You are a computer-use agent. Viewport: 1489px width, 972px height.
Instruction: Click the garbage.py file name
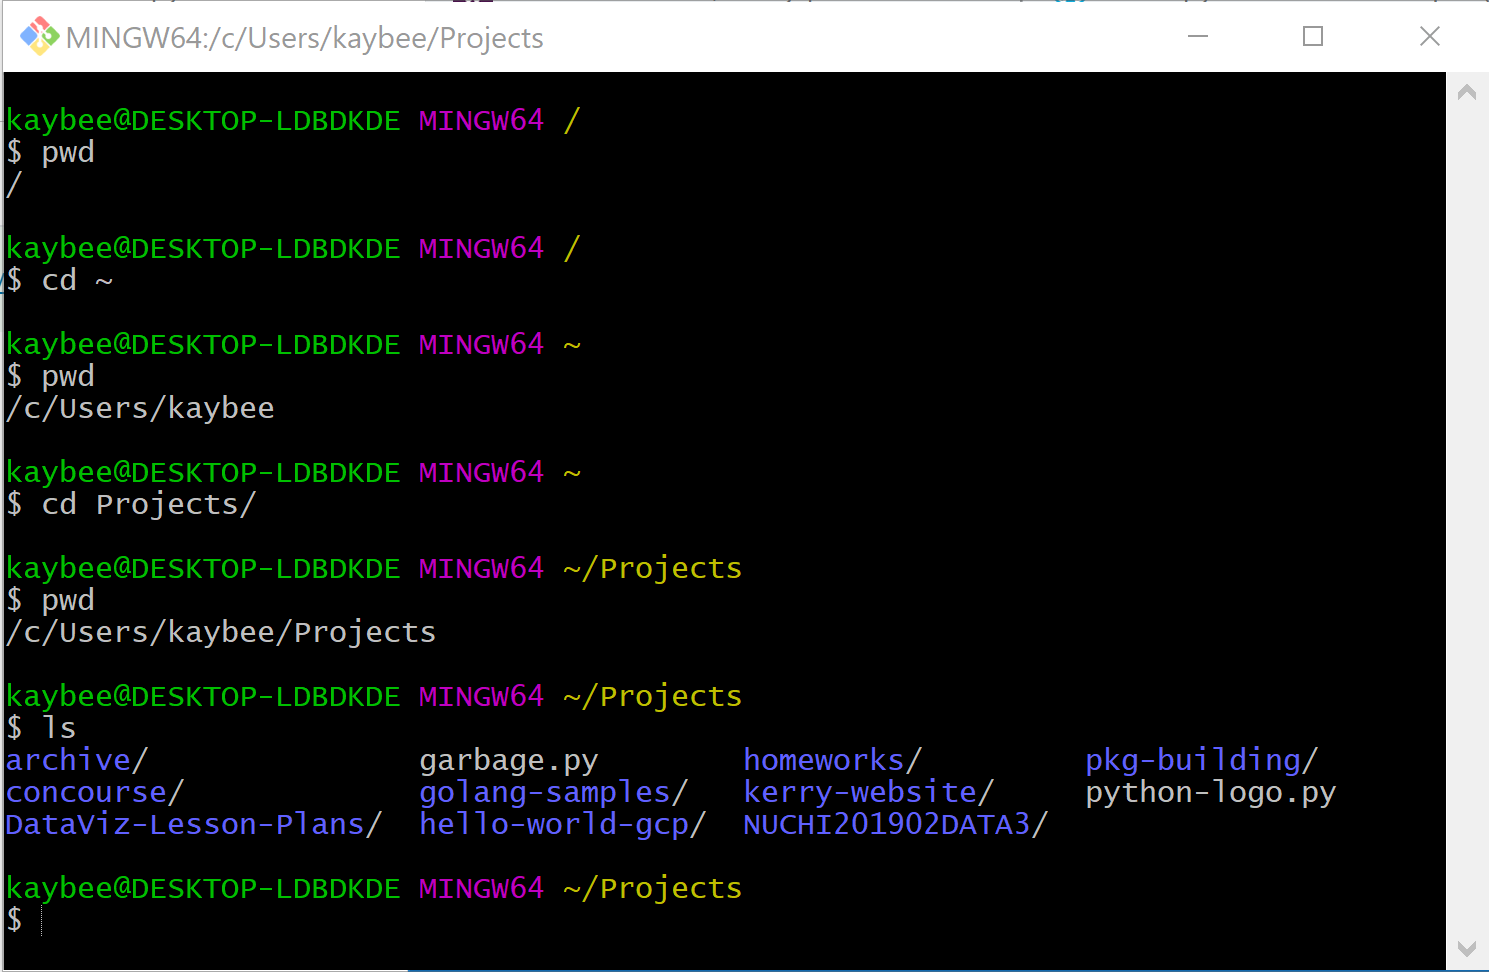[508, 760]
